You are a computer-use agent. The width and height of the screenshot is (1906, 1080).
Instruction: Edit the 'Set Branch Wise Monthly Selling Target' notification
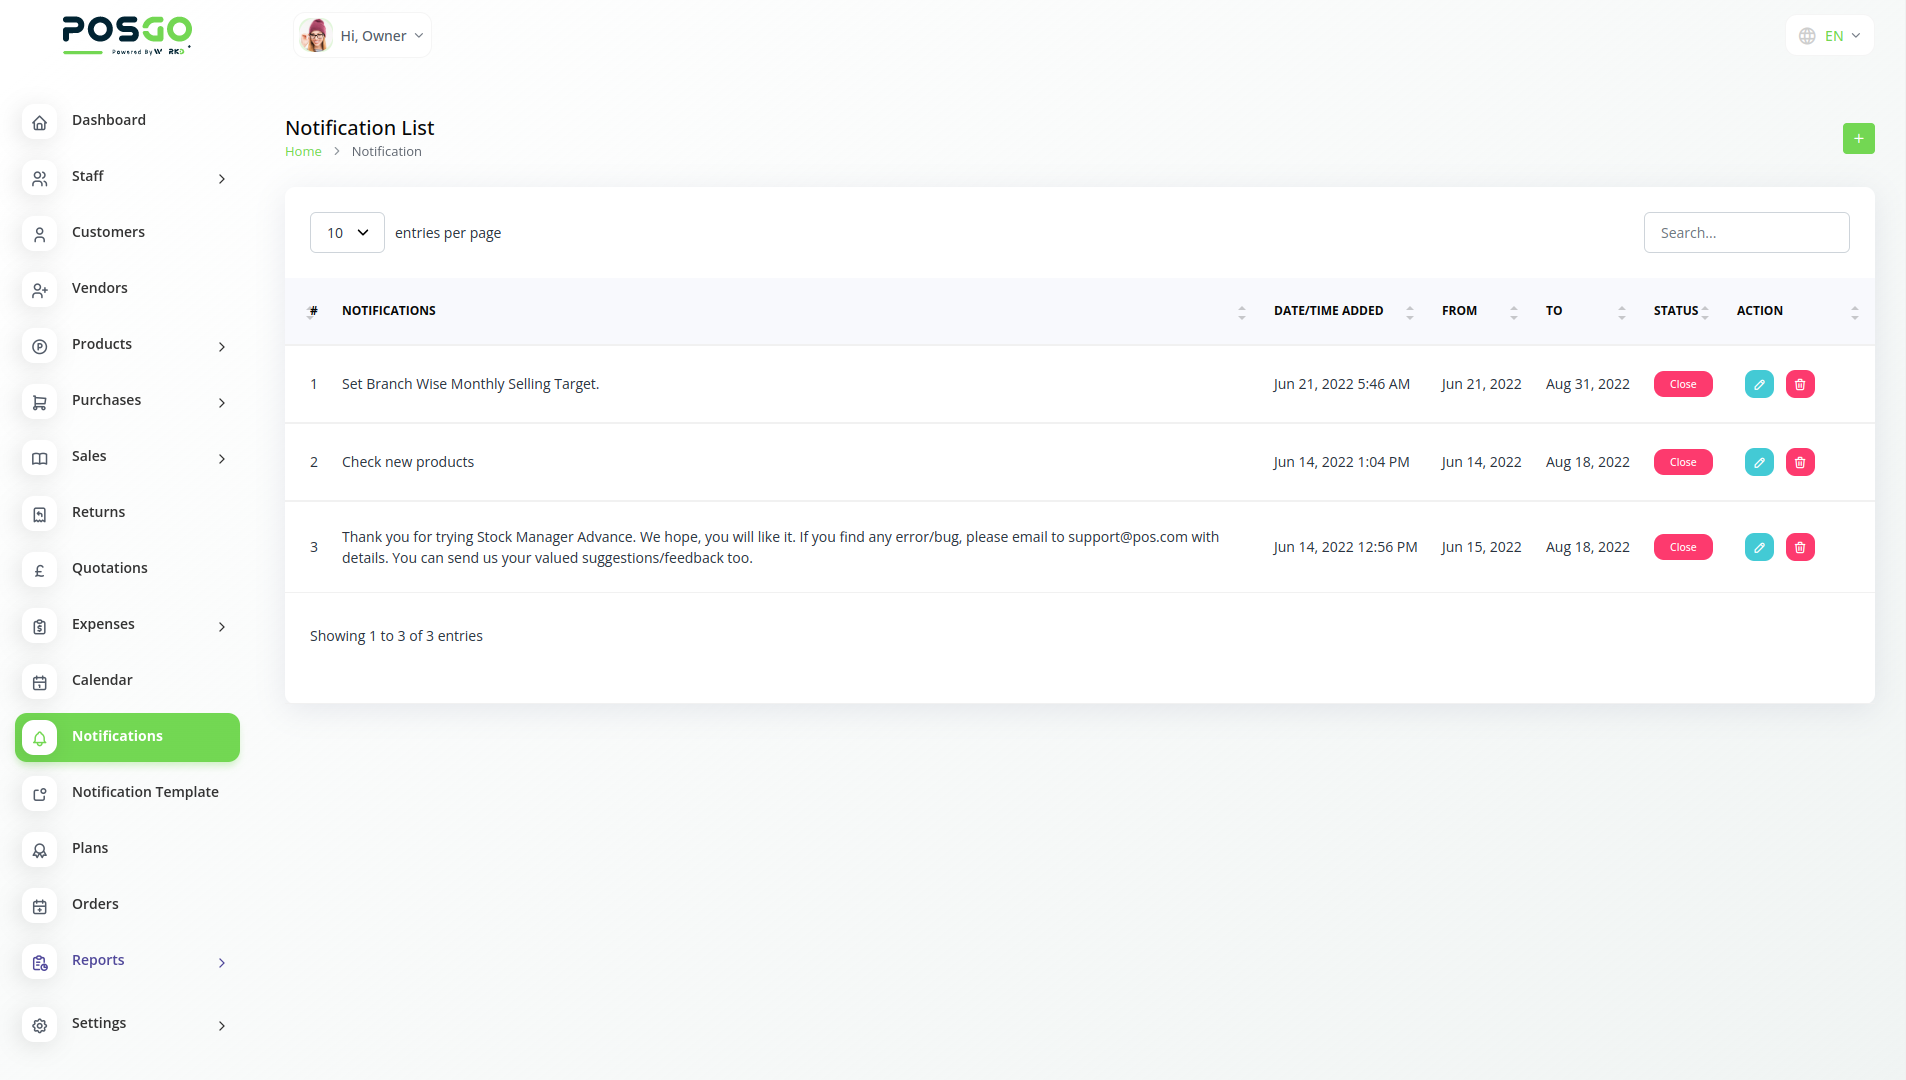pos(1759,384)
